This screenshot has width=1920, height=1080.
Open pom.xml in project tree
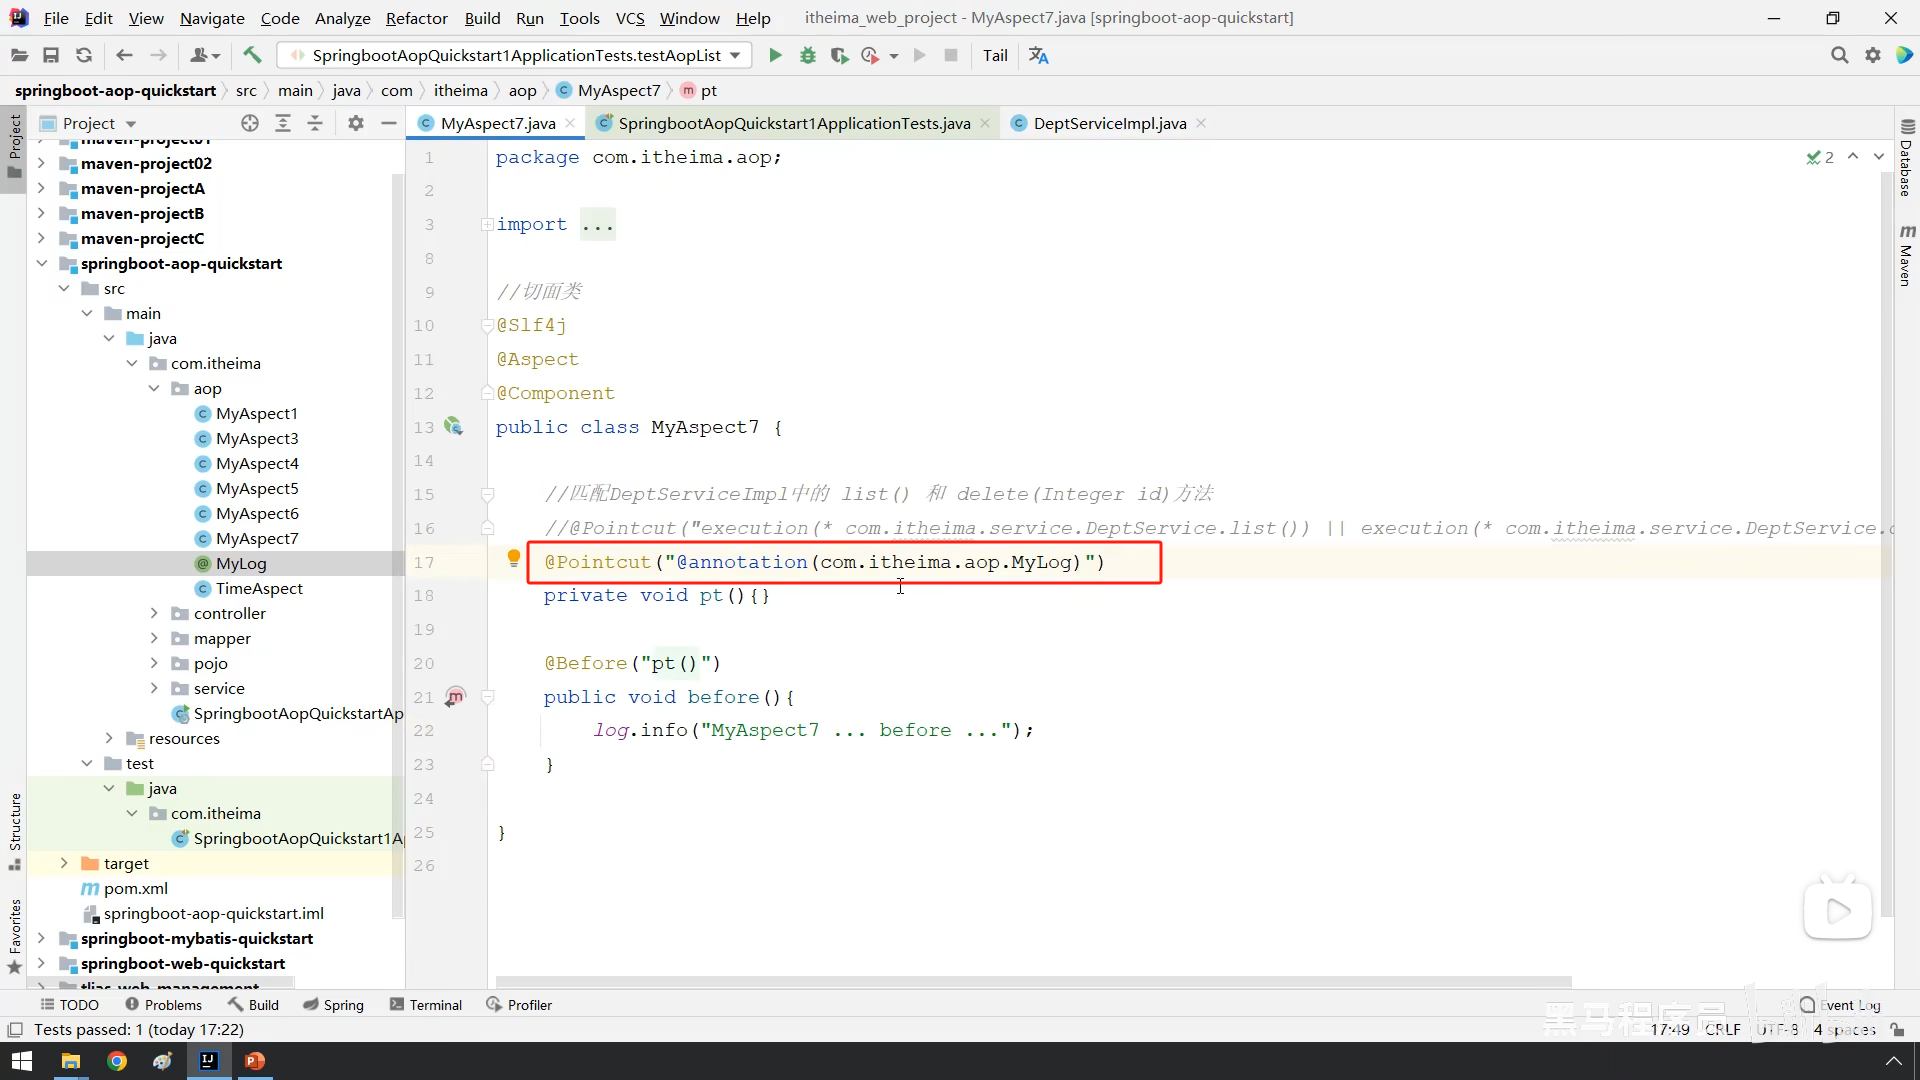[136, 888]
